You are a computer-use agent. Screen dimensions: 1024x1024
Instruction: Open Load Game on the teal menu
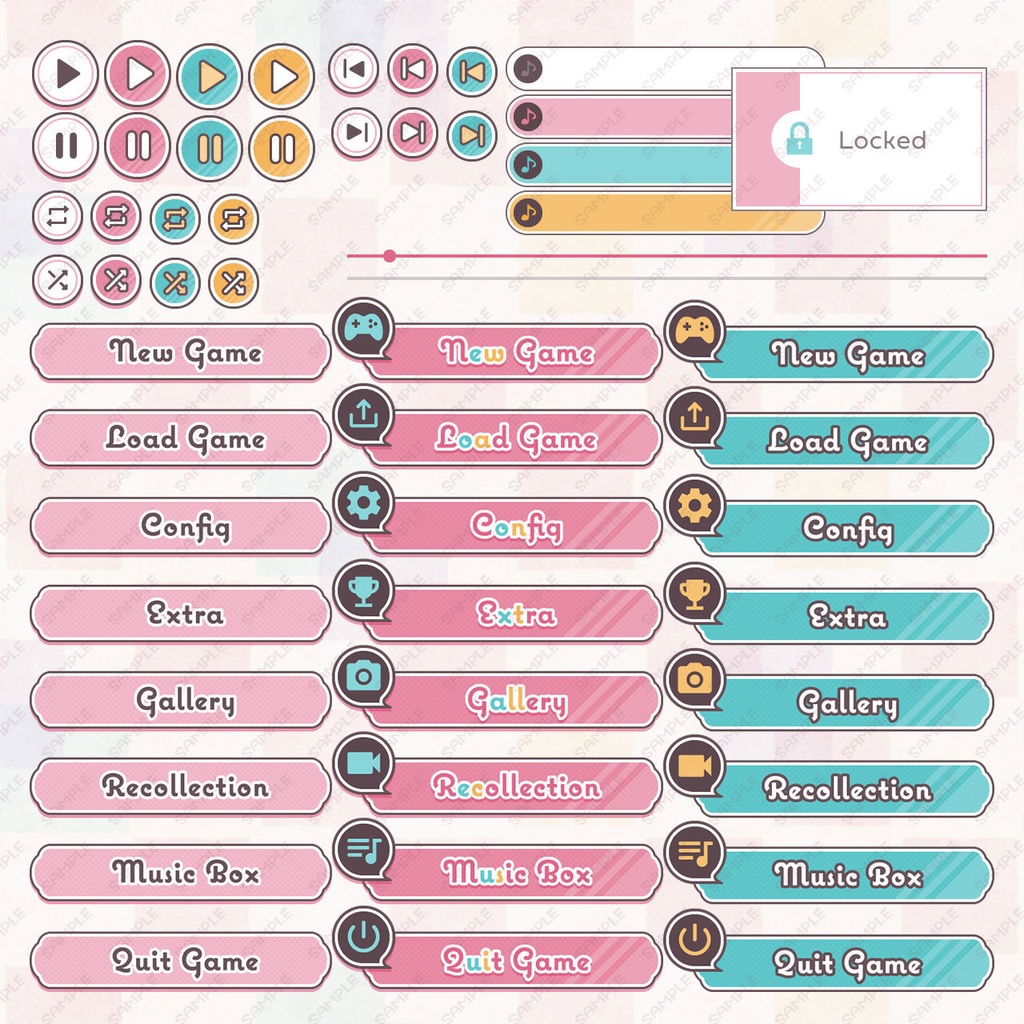846,441
